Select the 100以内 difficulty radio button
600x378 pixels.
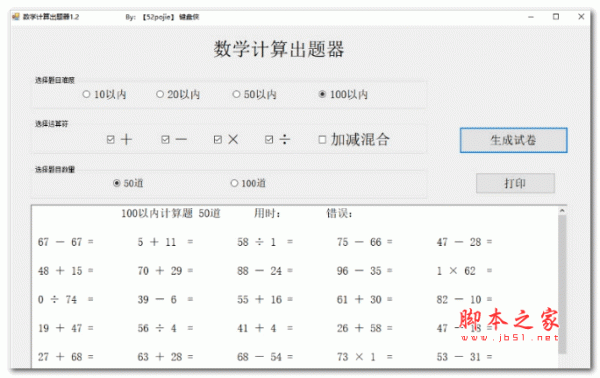tap(343, 94)
